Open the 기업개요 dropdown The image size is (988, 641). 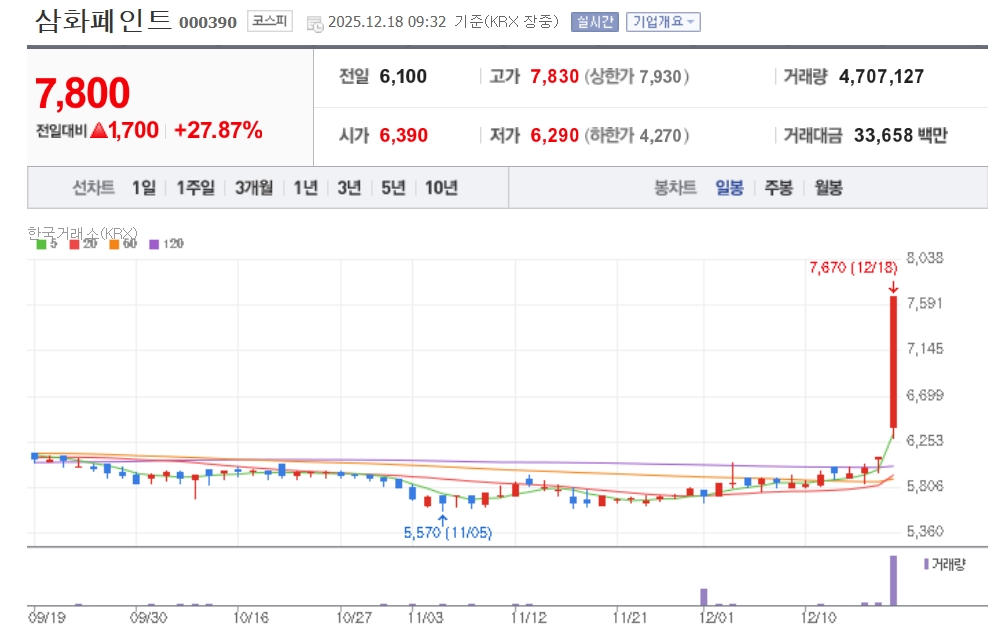664,22
